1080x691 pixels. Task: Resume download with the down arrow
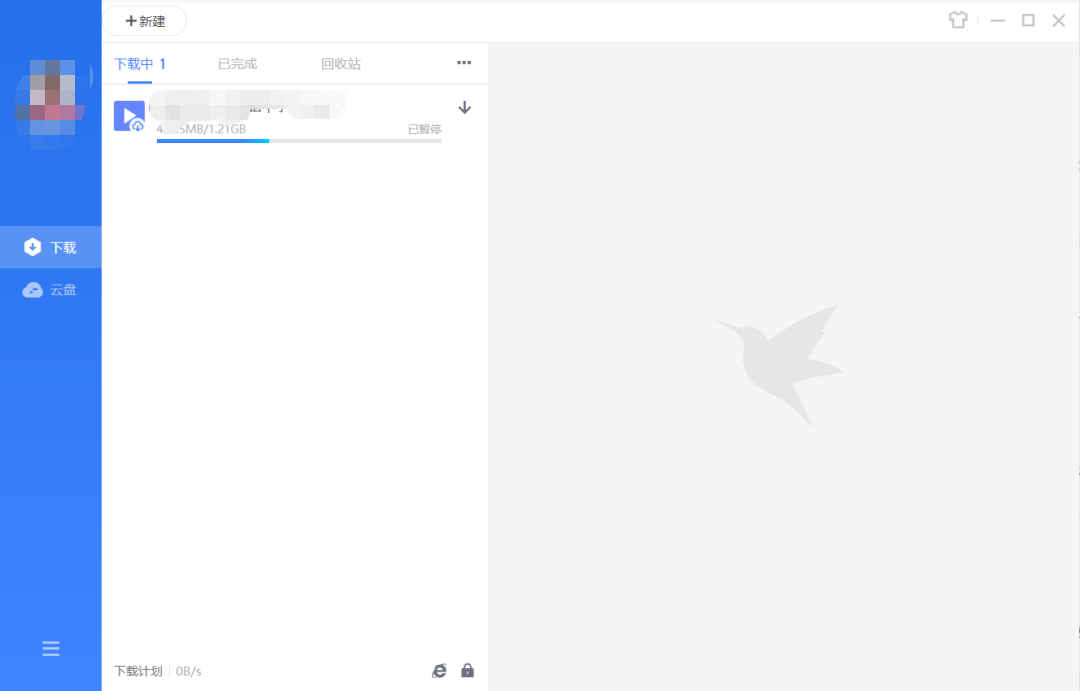point(465,107)
